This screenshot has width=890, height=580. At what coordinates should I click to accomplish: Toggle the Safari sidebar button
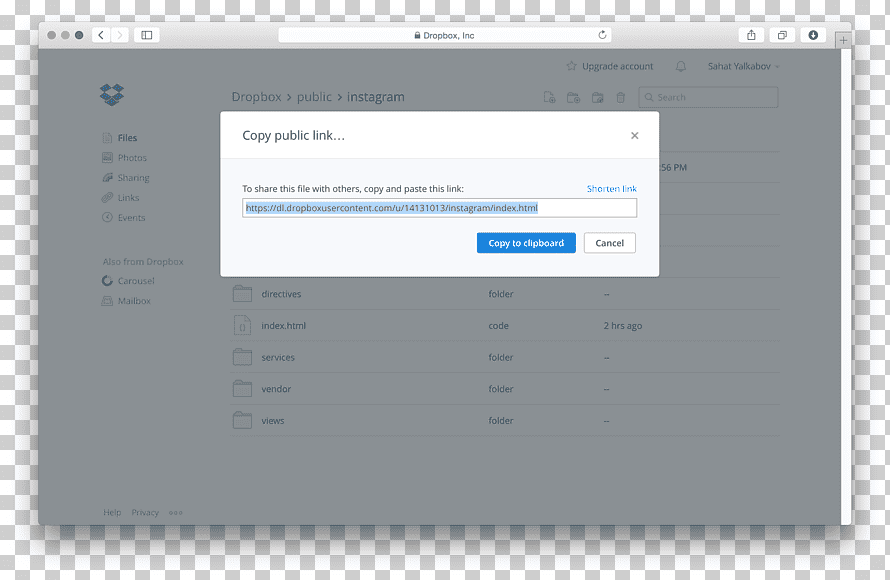(146, 35)
